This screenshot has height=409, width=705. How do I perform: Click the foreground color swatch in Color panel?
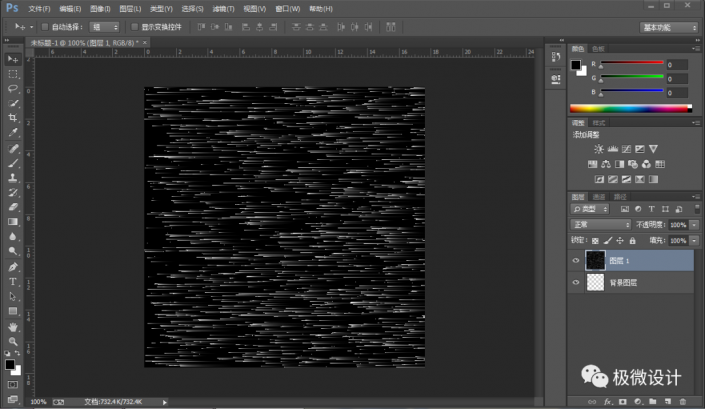tap(576, 66)
